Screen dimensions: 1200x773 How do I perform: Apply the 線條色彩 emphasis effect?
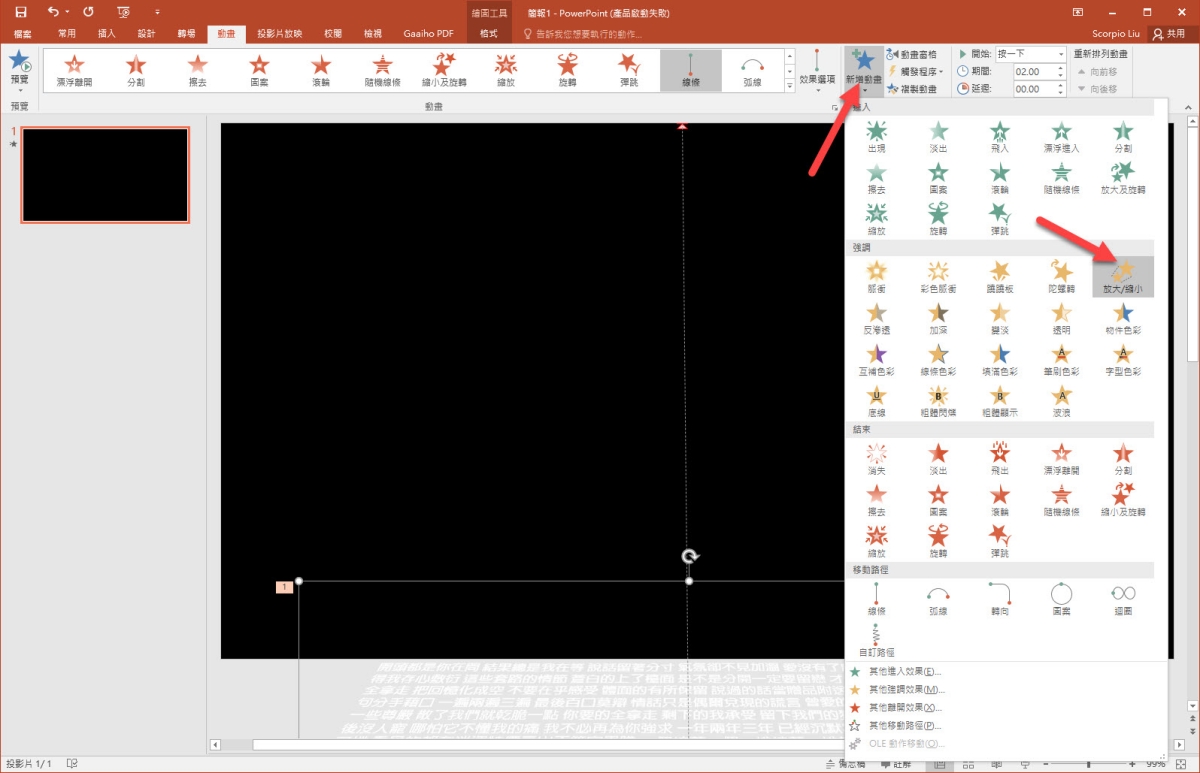(x=938, y=359)
